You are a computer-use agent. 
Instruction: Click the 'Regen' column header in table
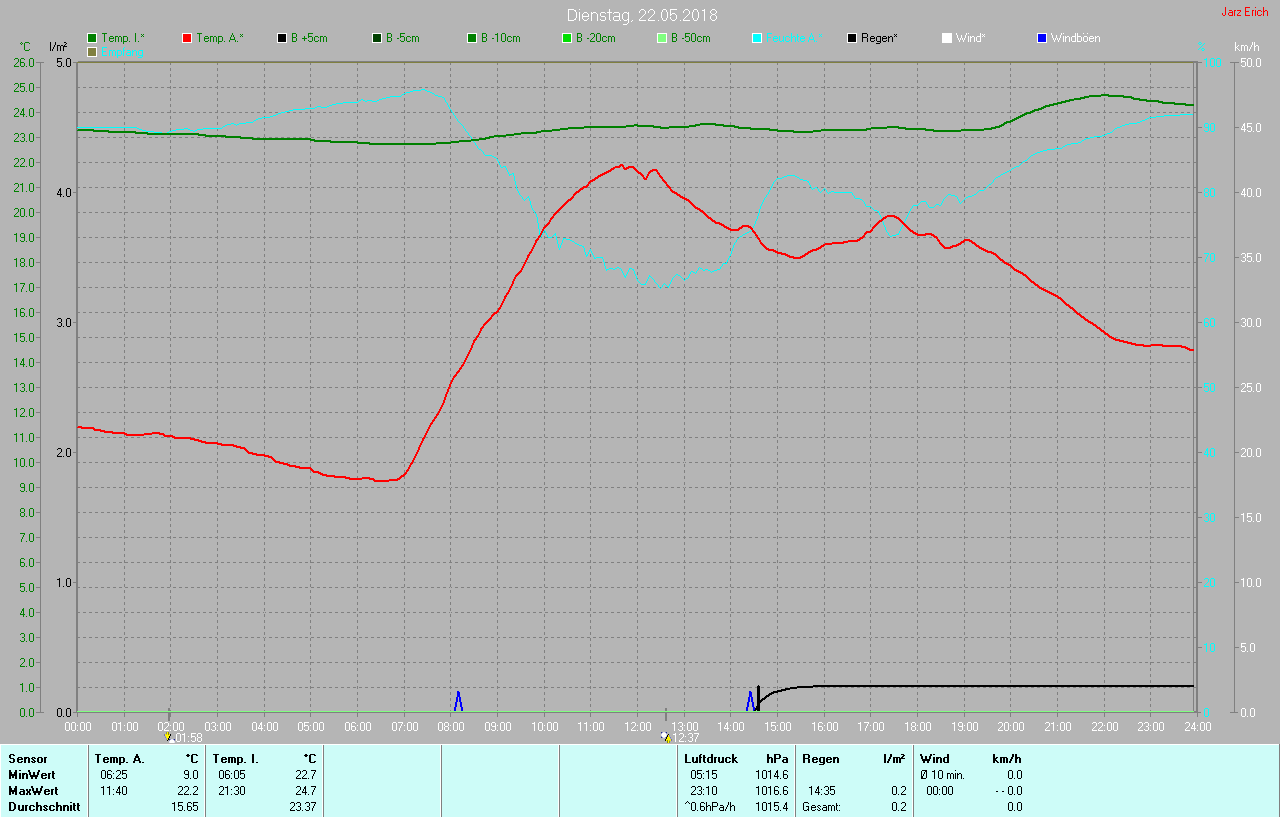820,759
